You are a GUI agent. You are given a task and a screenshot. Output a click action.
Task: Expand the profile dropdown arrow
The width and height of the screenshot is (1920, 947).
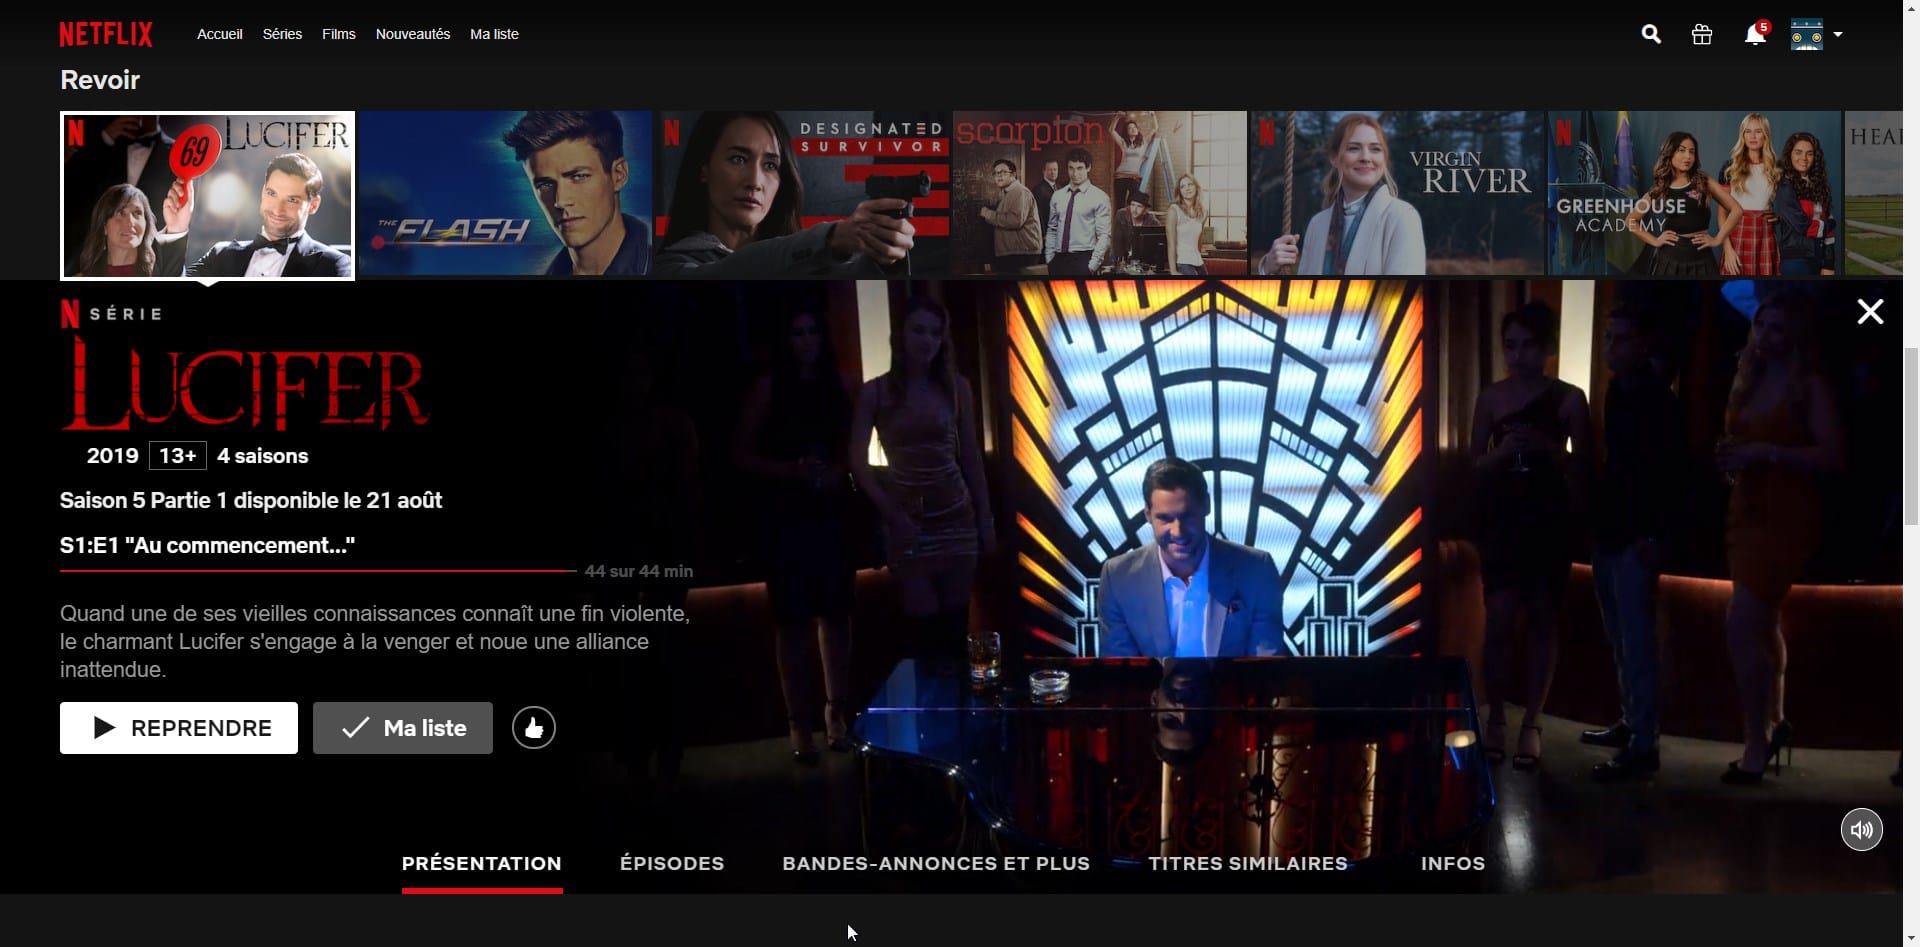click(1838, 34)
